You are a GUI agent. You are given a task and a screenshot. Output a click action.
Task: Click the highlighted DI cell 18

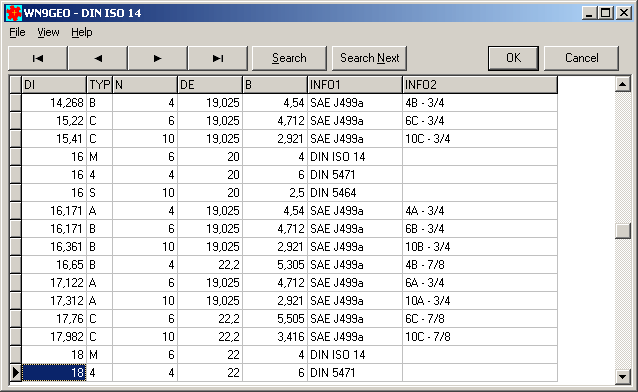pyautogui.click(x=54, y=372)
